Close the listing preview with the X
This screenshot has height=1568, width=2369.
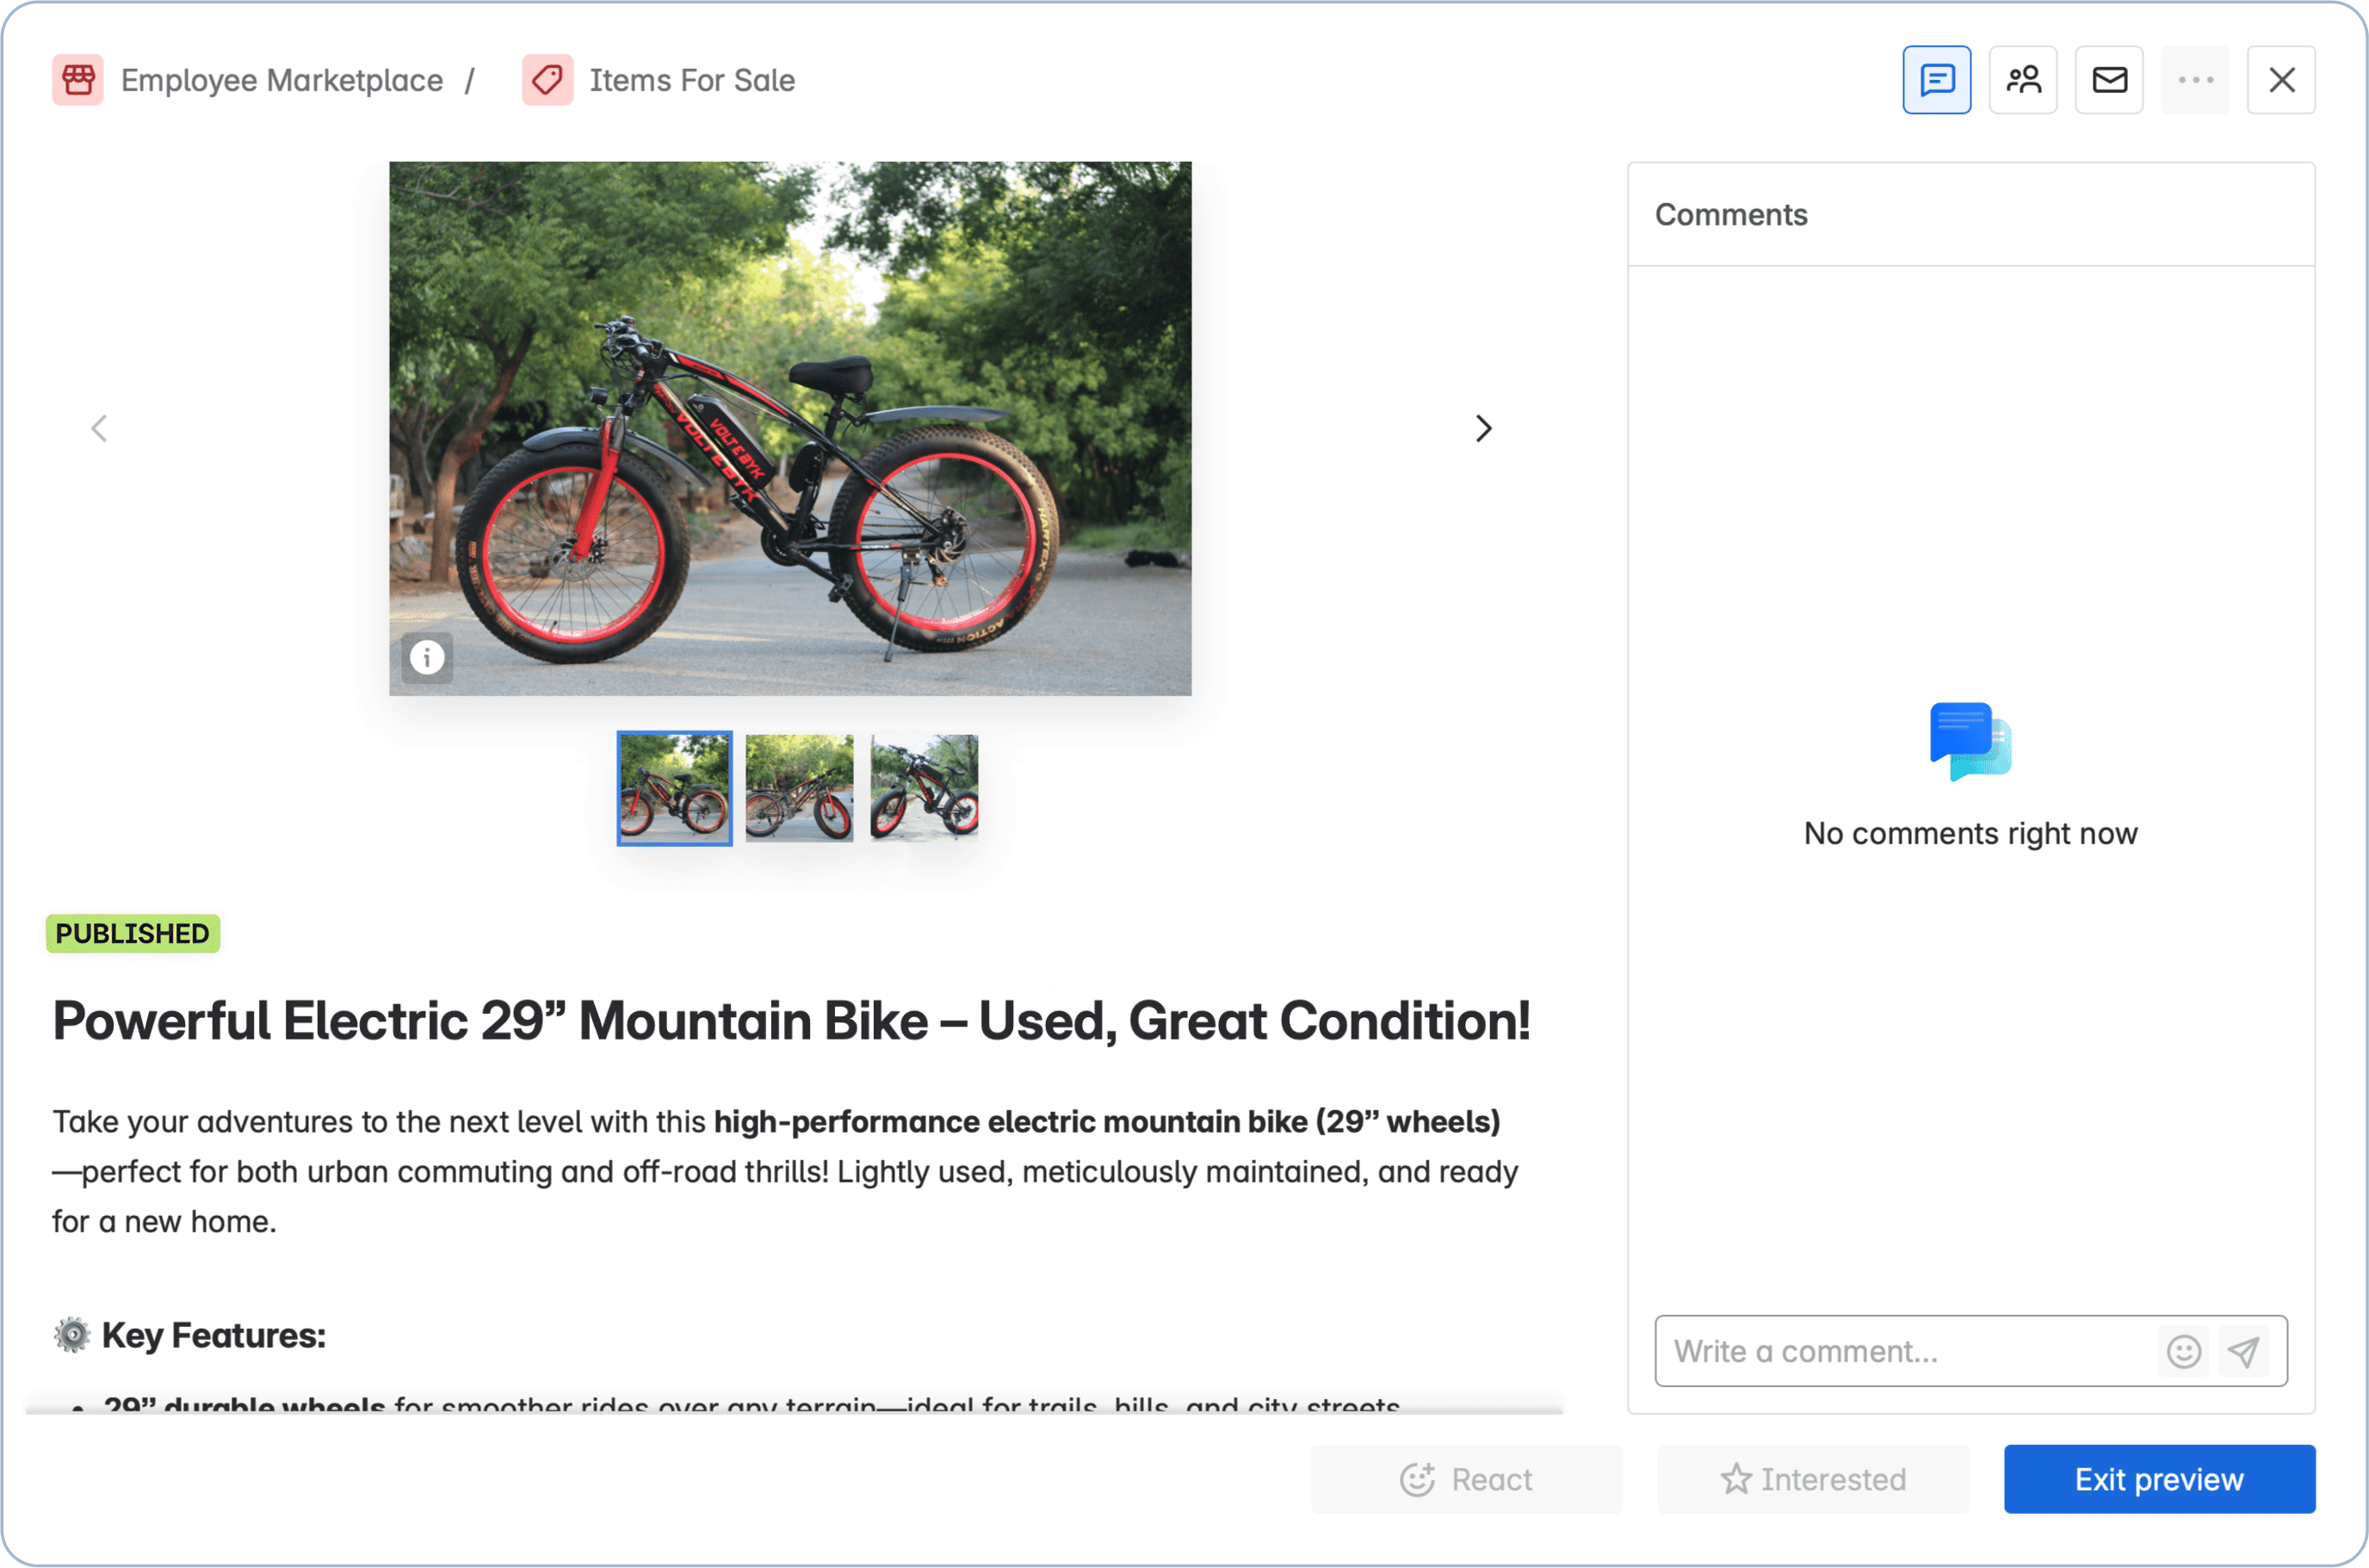pos(2281,79)
